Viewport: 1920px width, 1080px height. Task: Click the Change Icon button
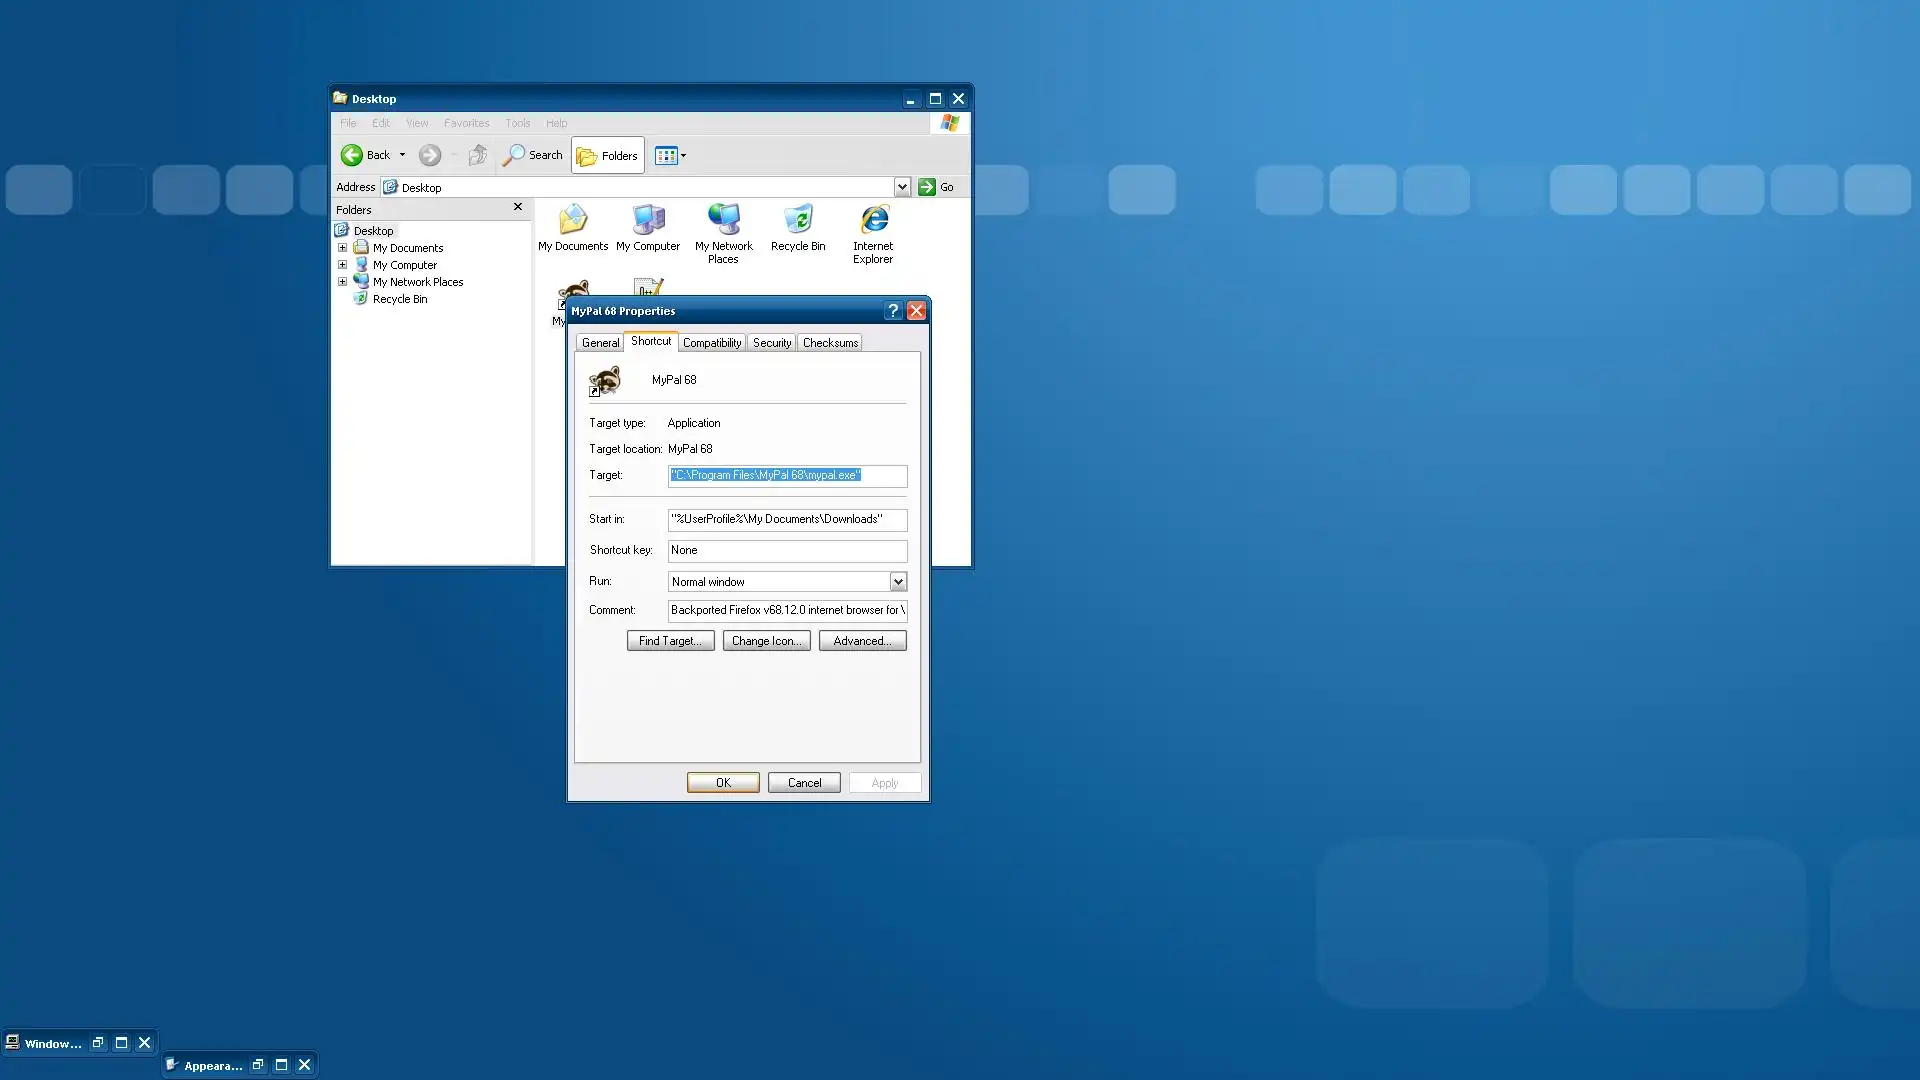(766, 641)
